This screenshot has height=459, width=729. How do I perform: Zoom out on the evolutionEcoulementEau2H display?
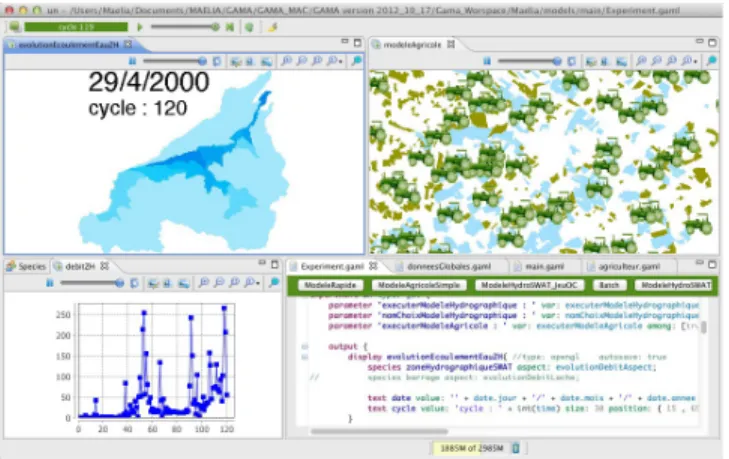302,61
